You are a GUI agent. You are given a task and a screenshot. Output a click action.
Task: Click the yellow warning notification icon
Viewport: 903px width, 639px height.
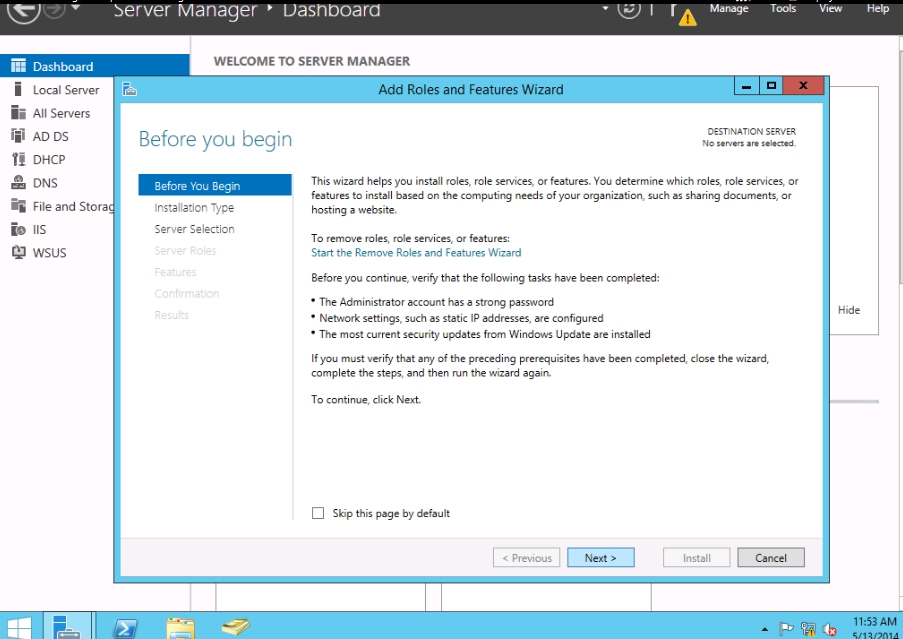687,18
